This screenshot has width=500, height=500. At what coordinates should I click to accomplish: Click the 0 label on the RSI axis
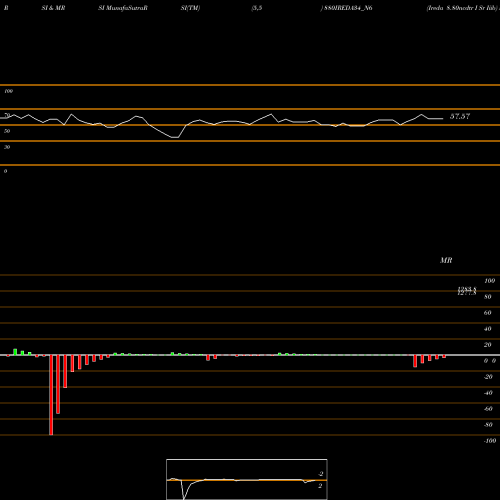(5, 171)
